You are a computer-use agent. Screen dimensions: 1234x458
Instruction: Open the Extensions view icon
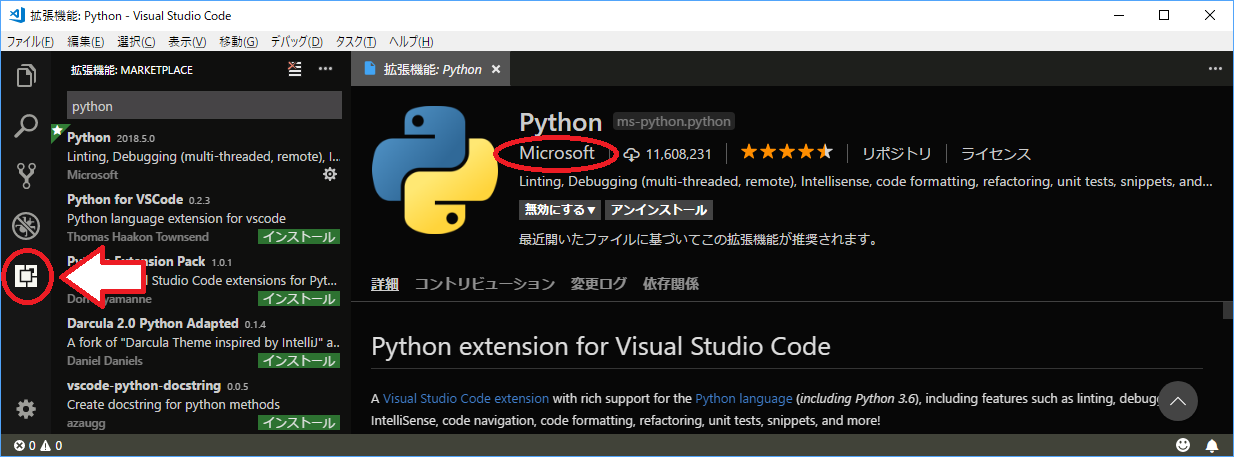[27, 278]
